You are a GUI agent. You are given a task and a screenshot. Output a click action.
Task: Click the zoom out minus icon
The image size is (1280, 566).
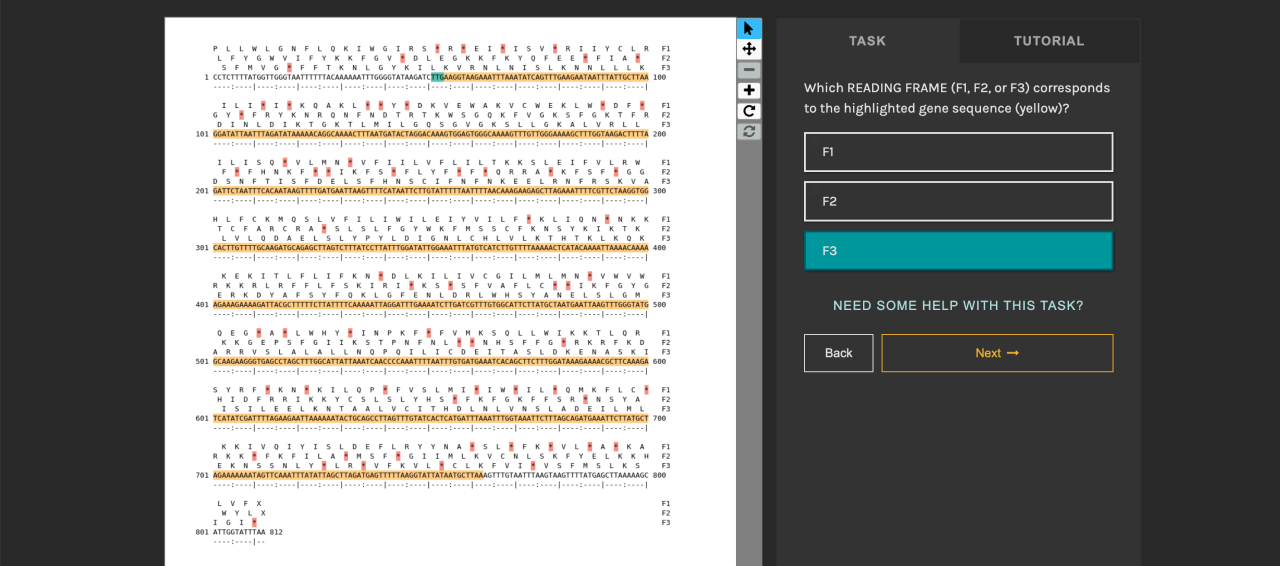749,70
